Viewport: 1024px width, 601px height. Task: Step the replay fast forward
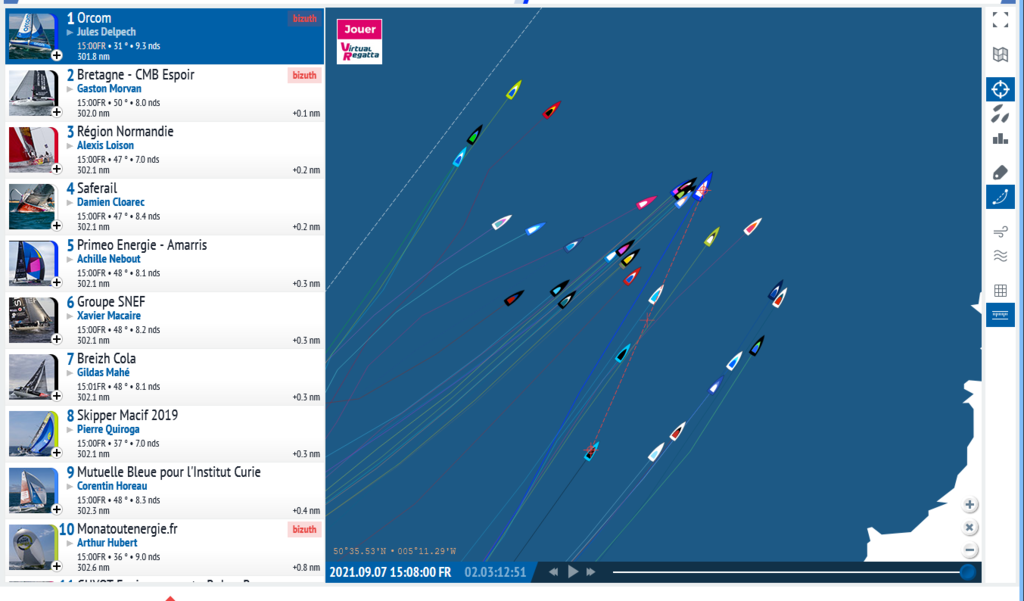(591, 572)
